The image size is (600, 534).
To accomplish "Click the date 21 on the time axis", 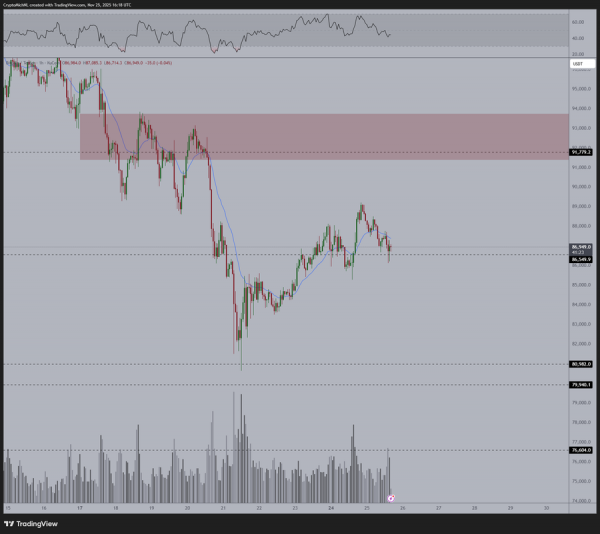I will tap(223, 508).
